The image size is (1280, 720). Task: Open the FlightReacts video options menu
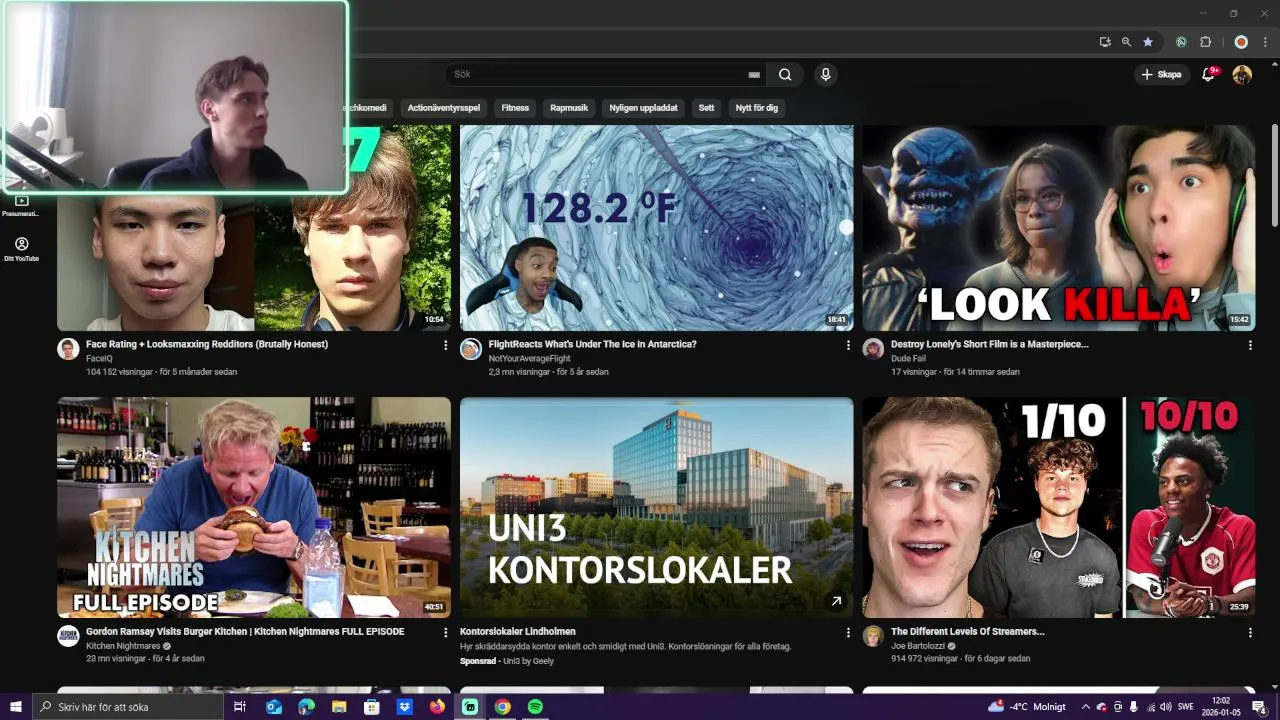(848, 345)
